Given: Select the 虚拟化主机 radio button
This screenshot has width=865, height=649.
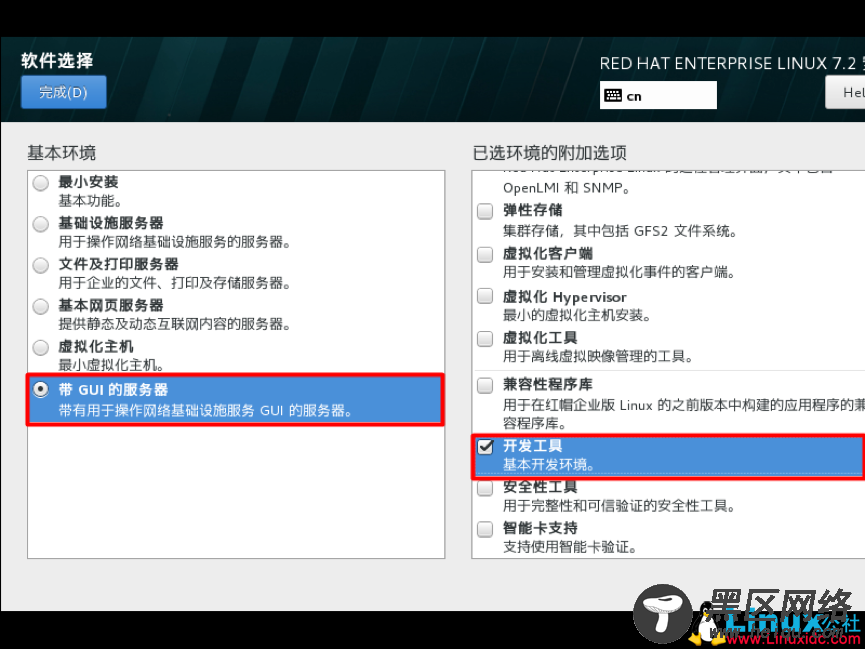Looking at the screenshot, I should point(41,348).
